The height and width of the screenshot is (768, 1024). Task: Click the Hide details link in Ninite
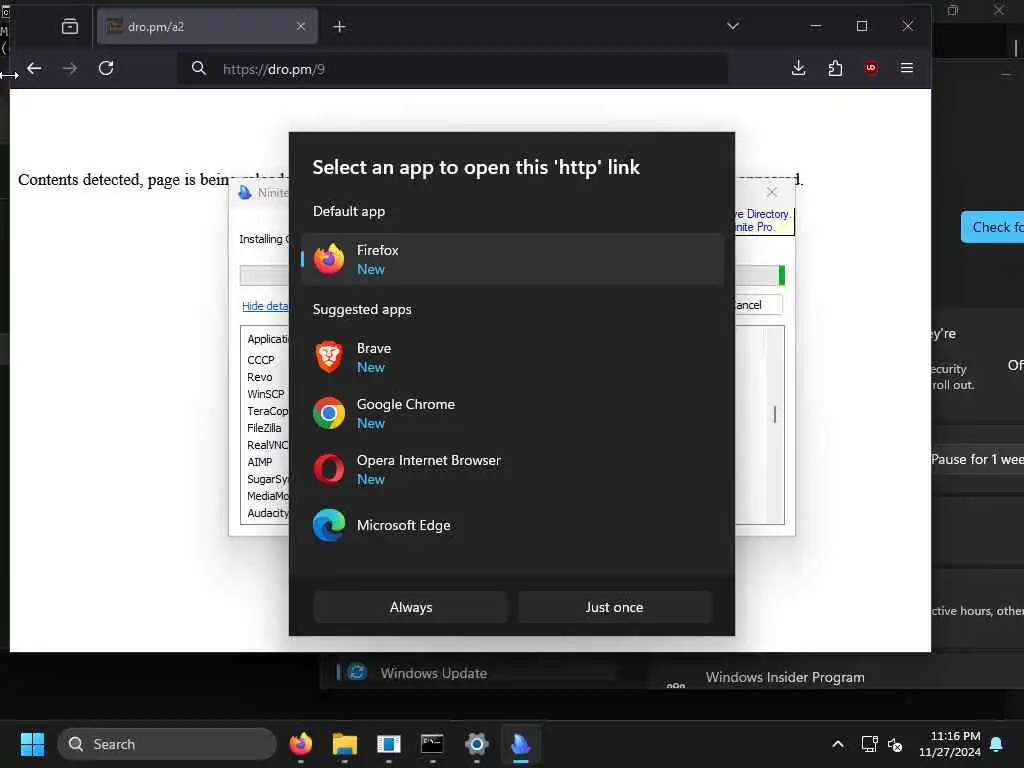[x=265, y=306]
